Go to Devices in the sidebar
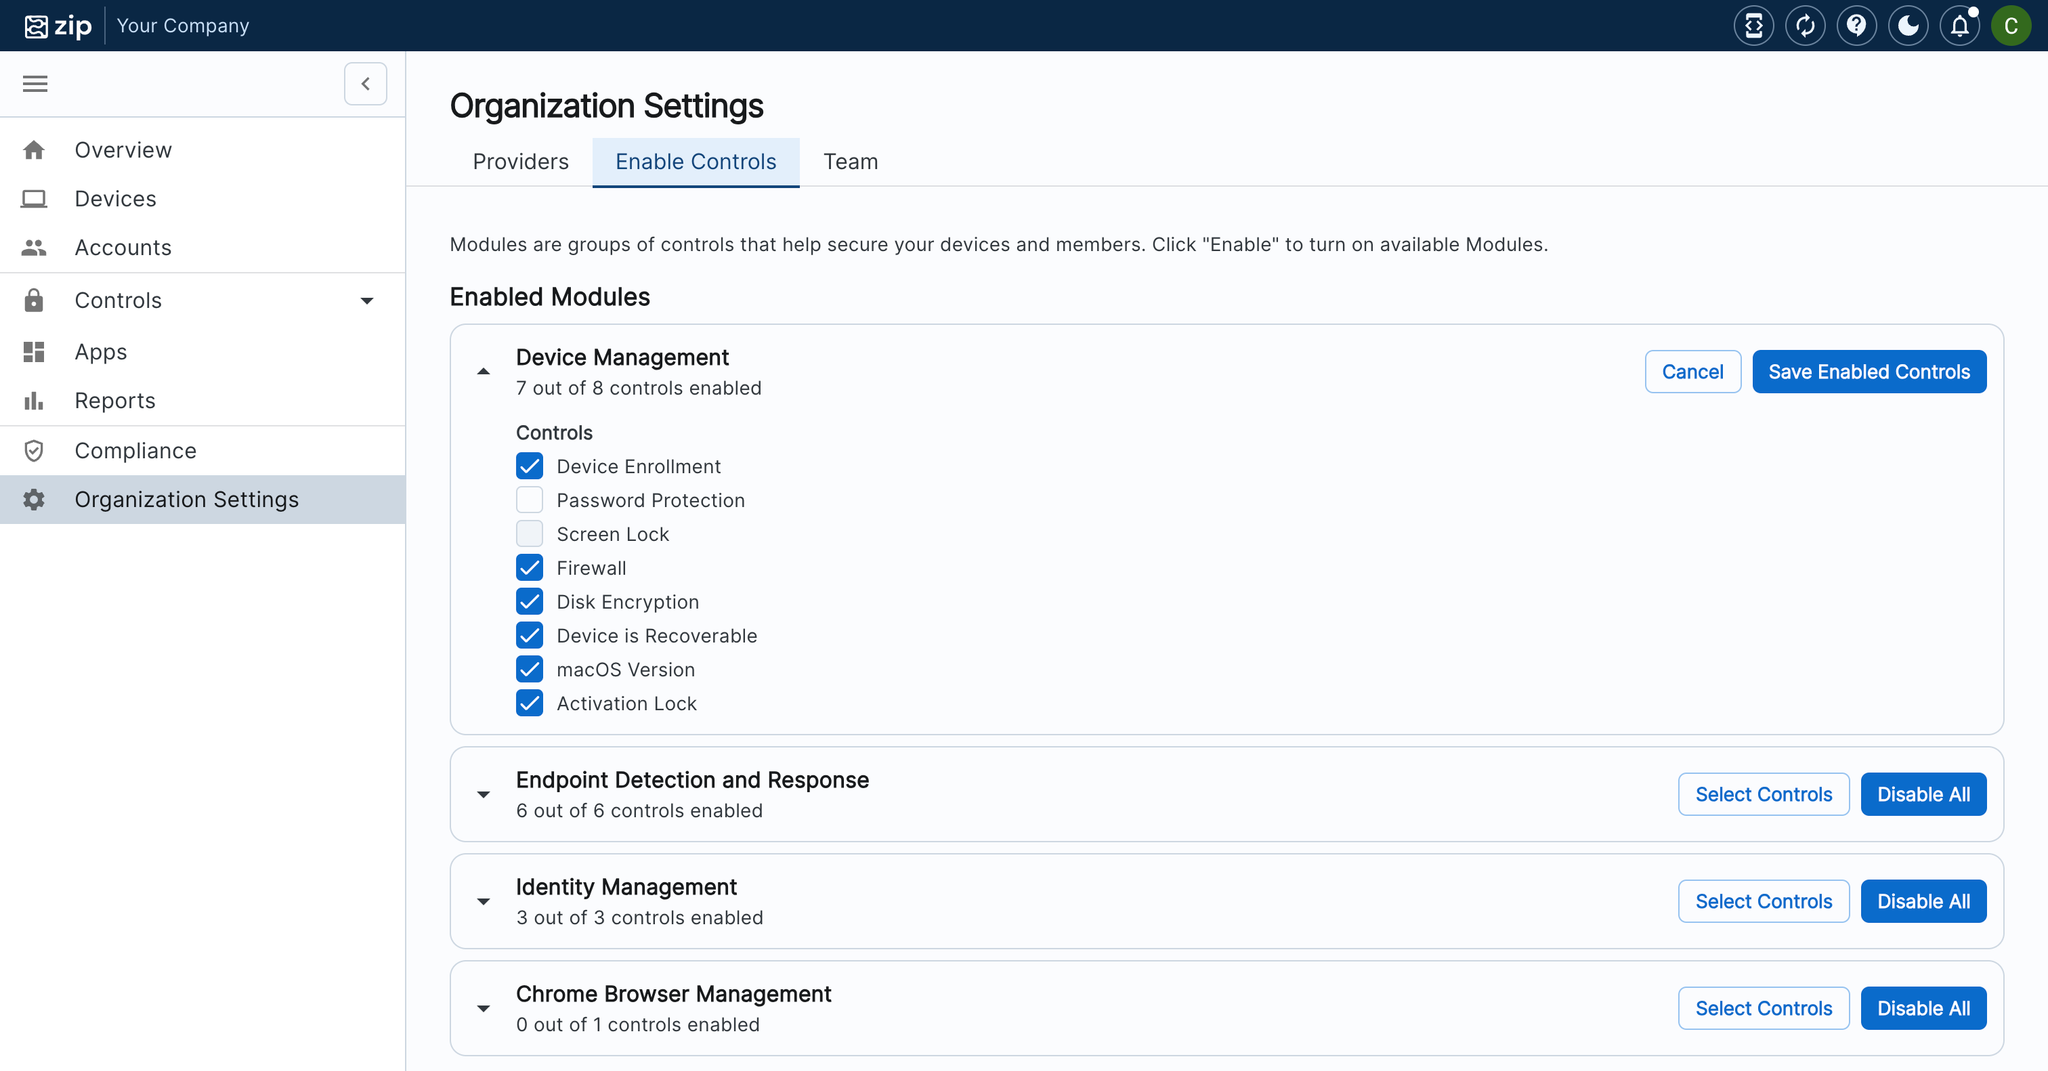 coord(115,199)
